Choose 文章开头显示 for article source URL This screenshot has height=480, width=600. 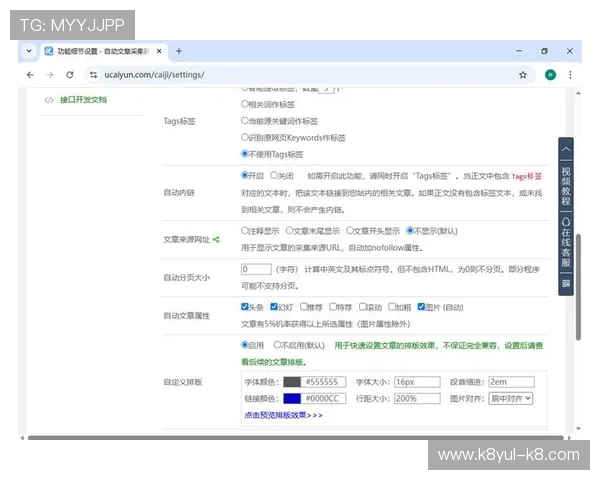pos(350,230)
